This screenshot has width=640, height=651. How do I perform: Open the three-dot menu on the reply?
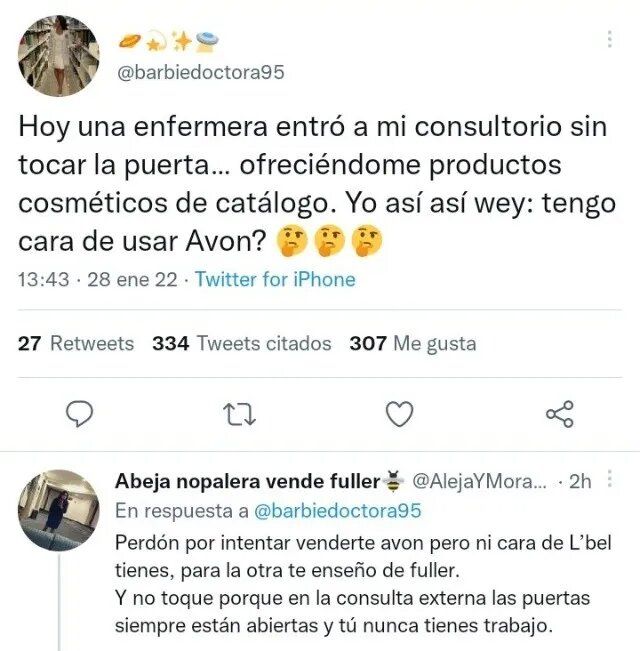609,479
